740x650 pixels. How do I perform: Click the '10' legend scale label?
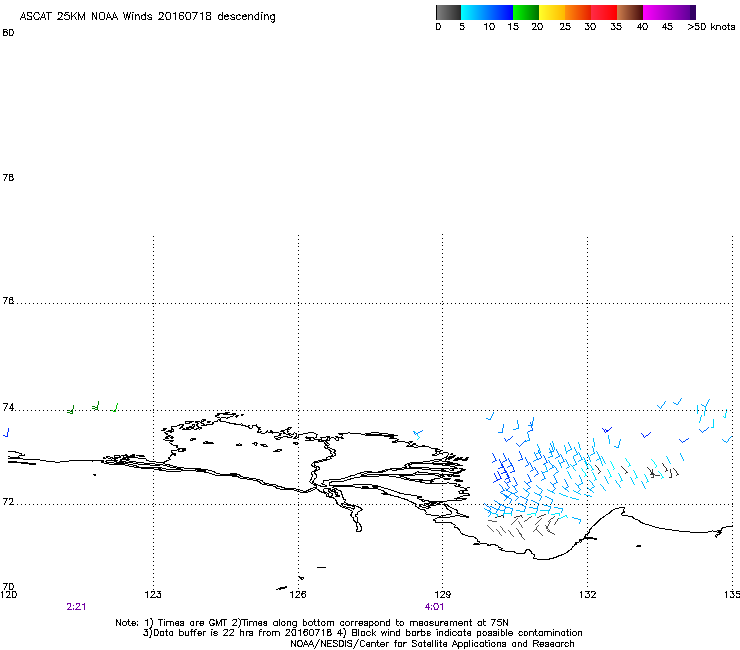pyautogui.click(x=489, y=27)
